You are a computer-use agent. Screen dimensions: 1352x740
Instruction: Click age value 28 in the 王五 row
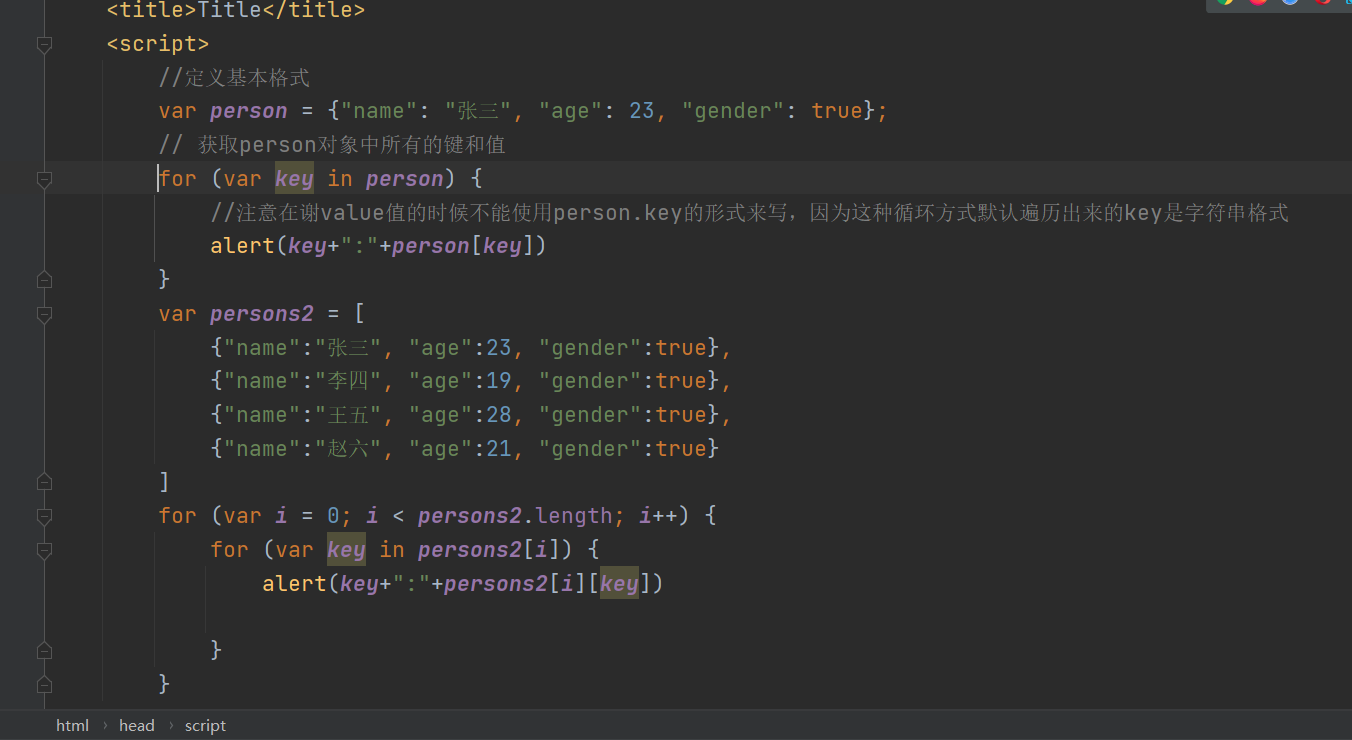pyautogui.click(x=498, y=415)
